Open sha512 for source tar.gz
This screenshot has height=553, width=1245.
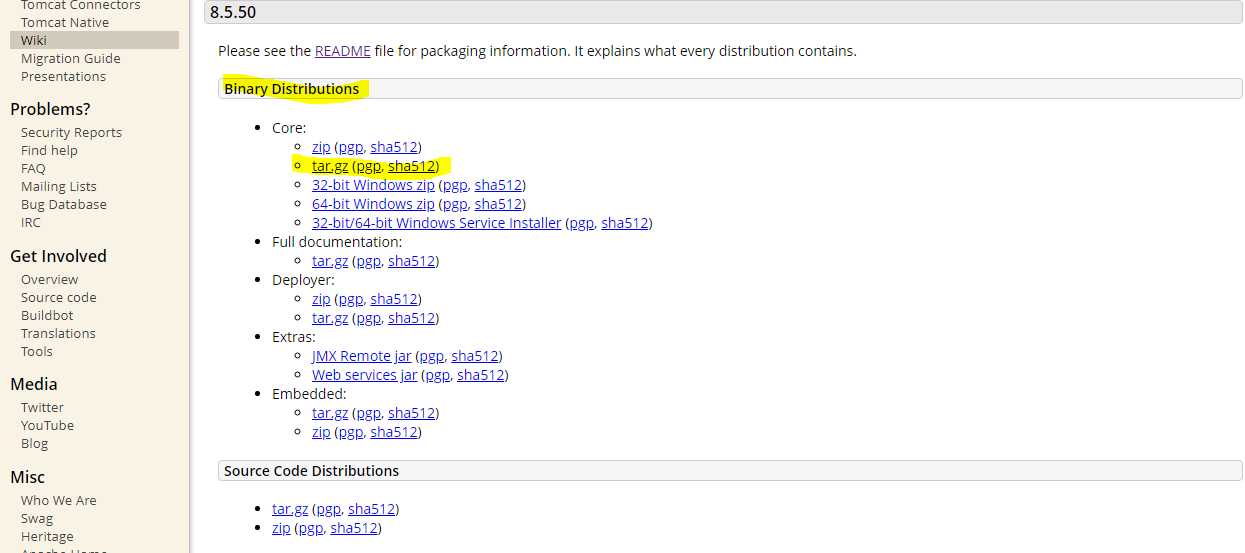371,509
